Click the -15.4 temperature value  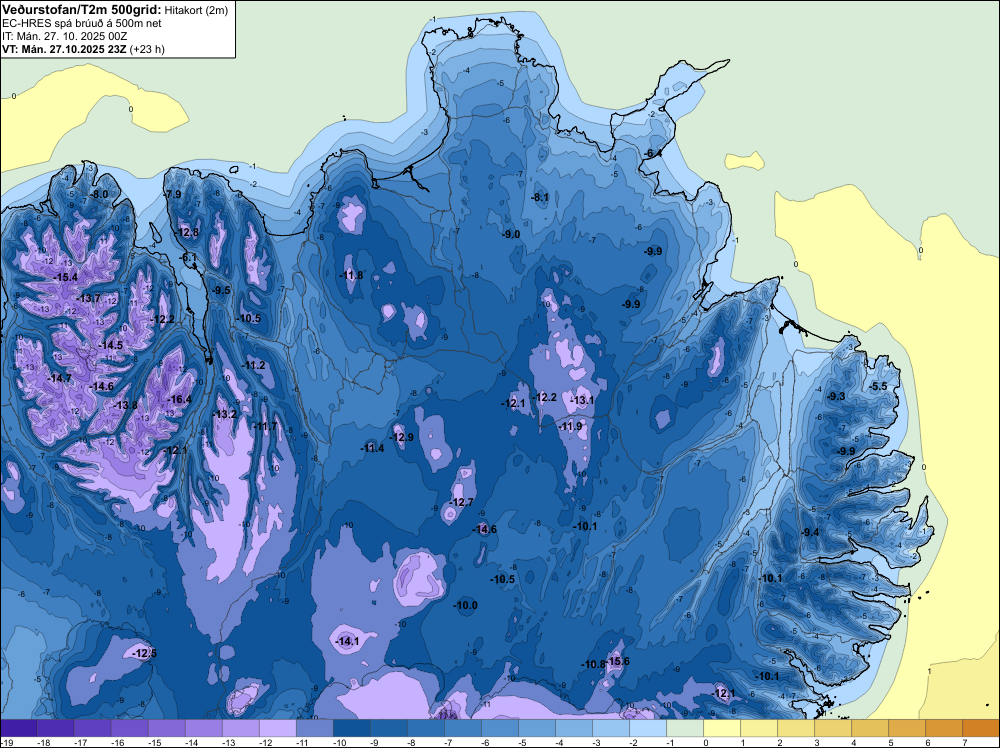(65, 277)
